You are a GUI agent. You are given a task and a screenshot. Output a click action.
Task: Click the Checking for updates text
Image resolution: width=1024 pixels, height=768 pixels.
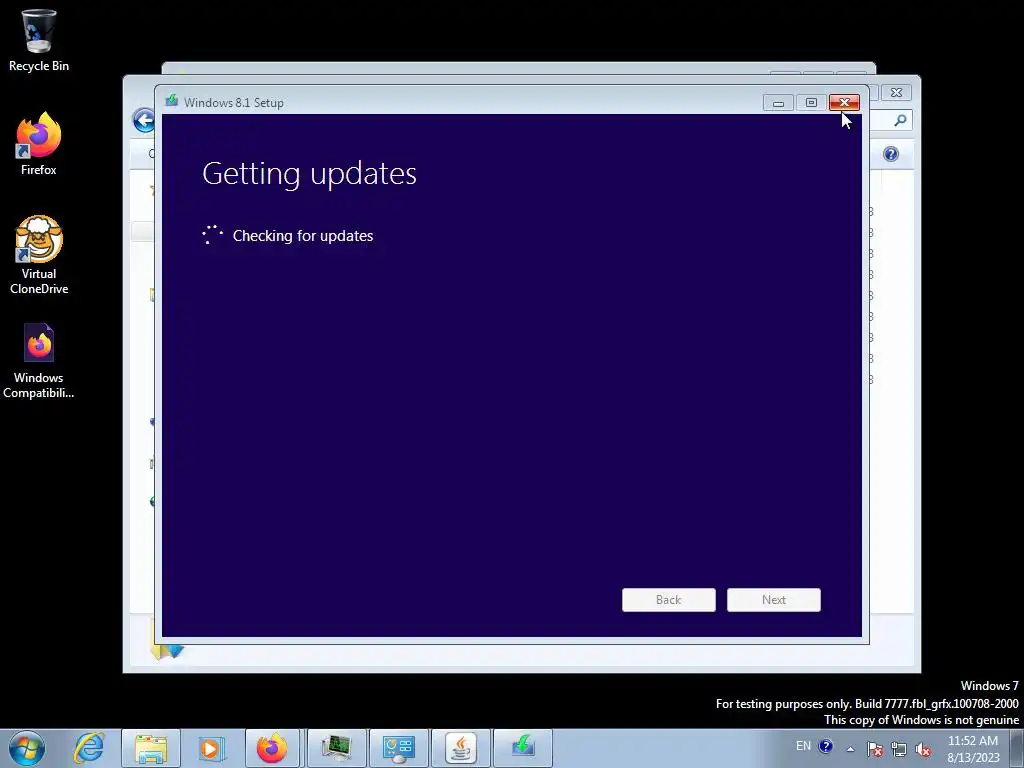[303, 236]
